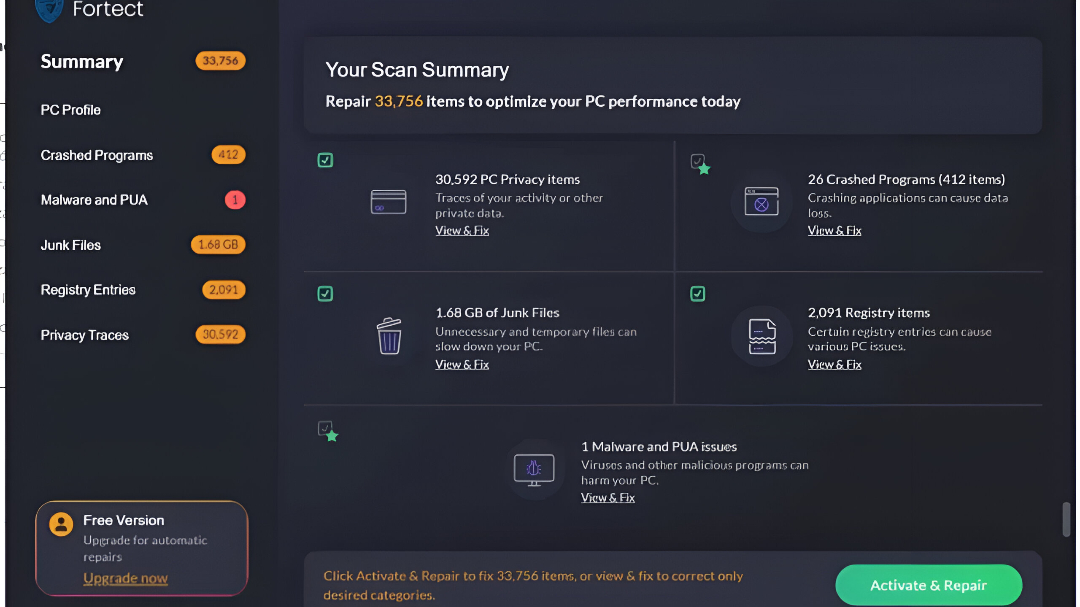Click the Upgrade now link

[x=125, y=578]
